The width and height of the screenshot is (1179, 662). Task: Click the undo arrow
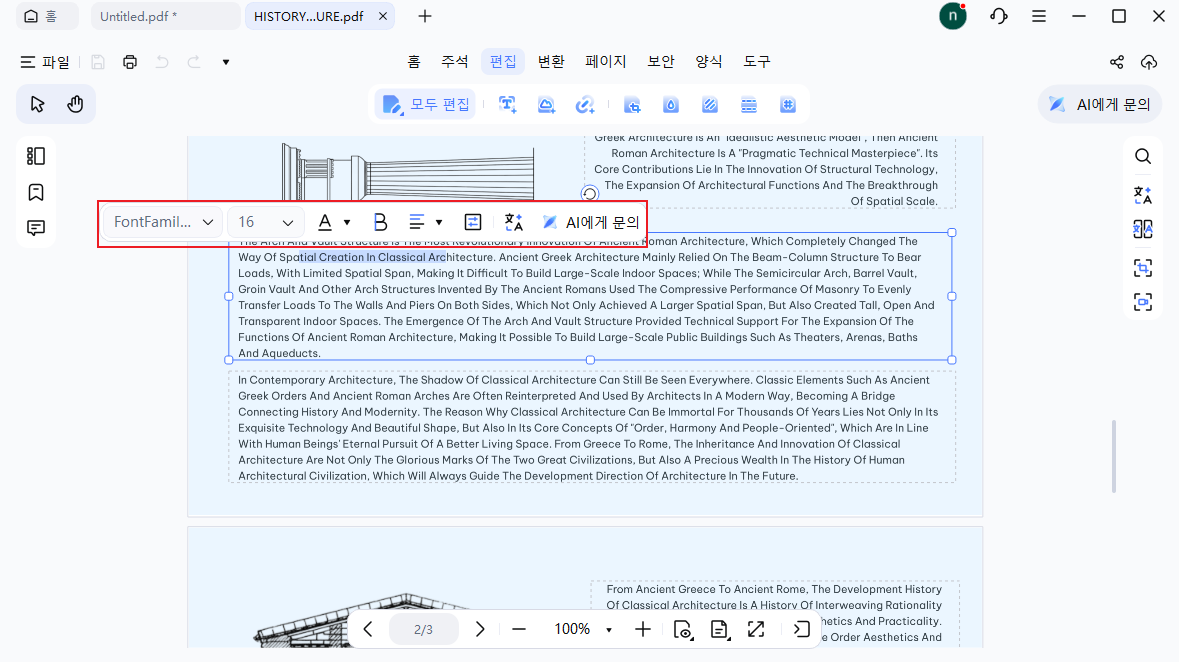click(x=162, y=62)
